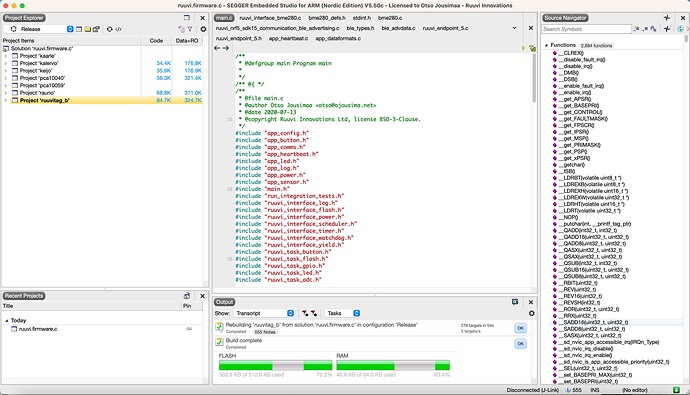Click the multi-window icon in Project Explorer toolbar
This screenshot has width=690, height=395.
96,29
